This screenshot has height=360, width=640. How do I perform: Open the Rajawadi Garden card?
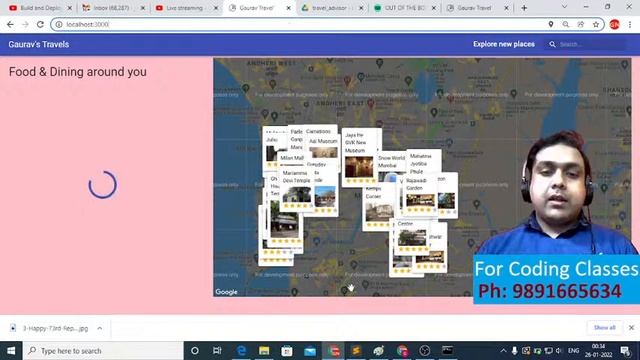420,196
